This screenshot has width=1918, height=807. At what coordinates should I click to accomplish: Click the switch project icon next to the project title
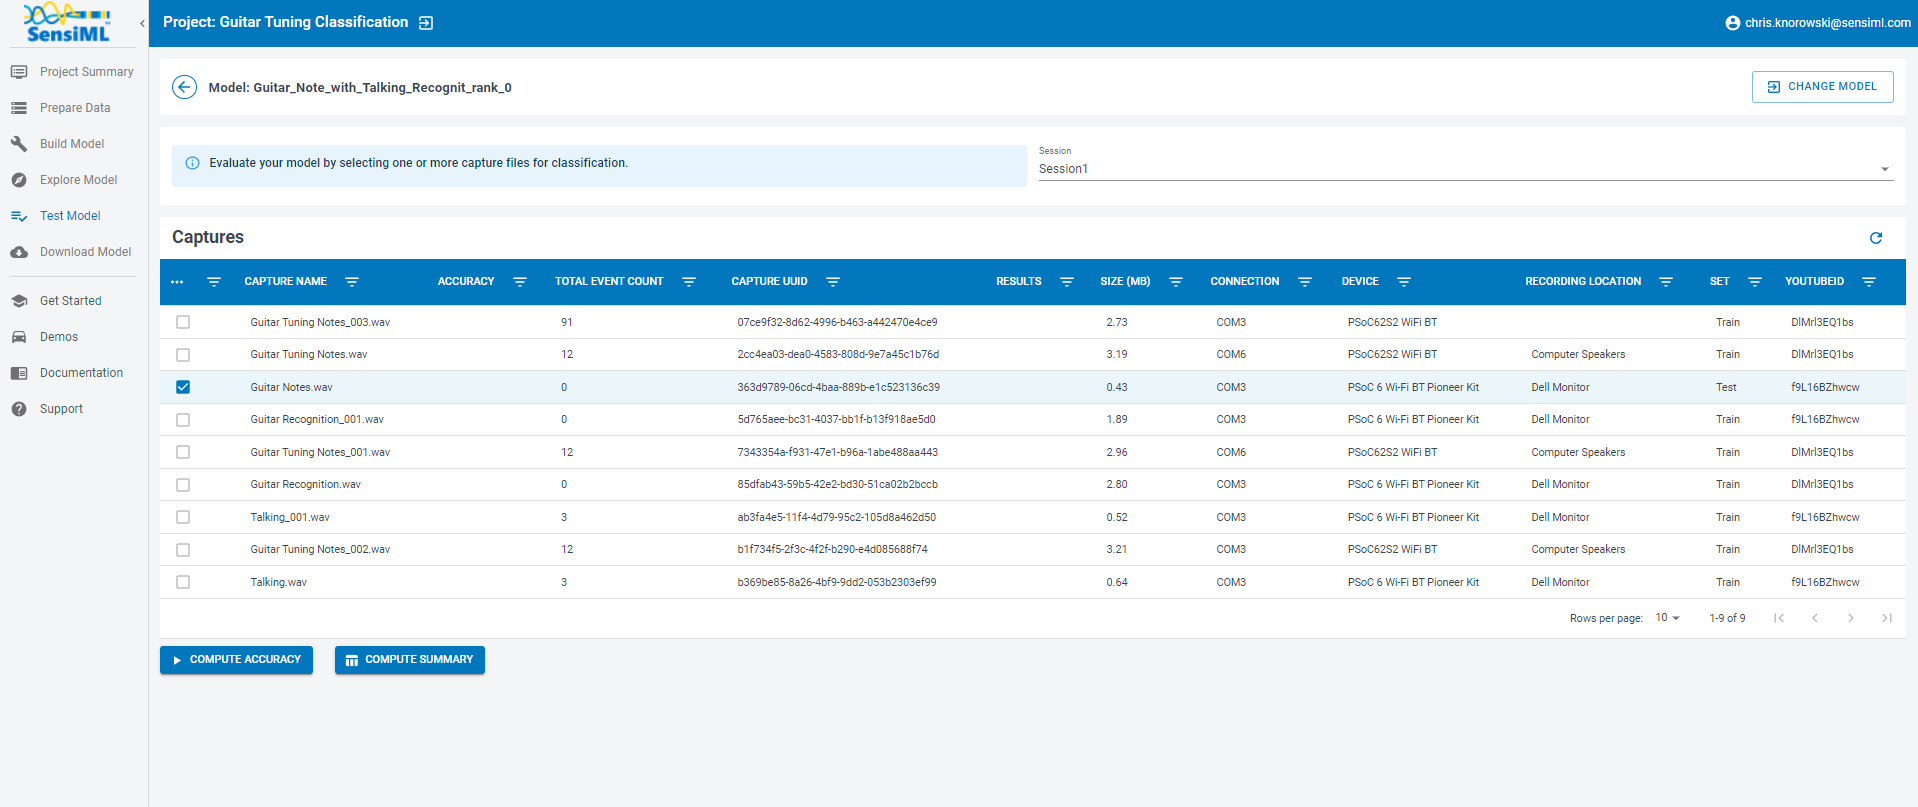[426, 23]
